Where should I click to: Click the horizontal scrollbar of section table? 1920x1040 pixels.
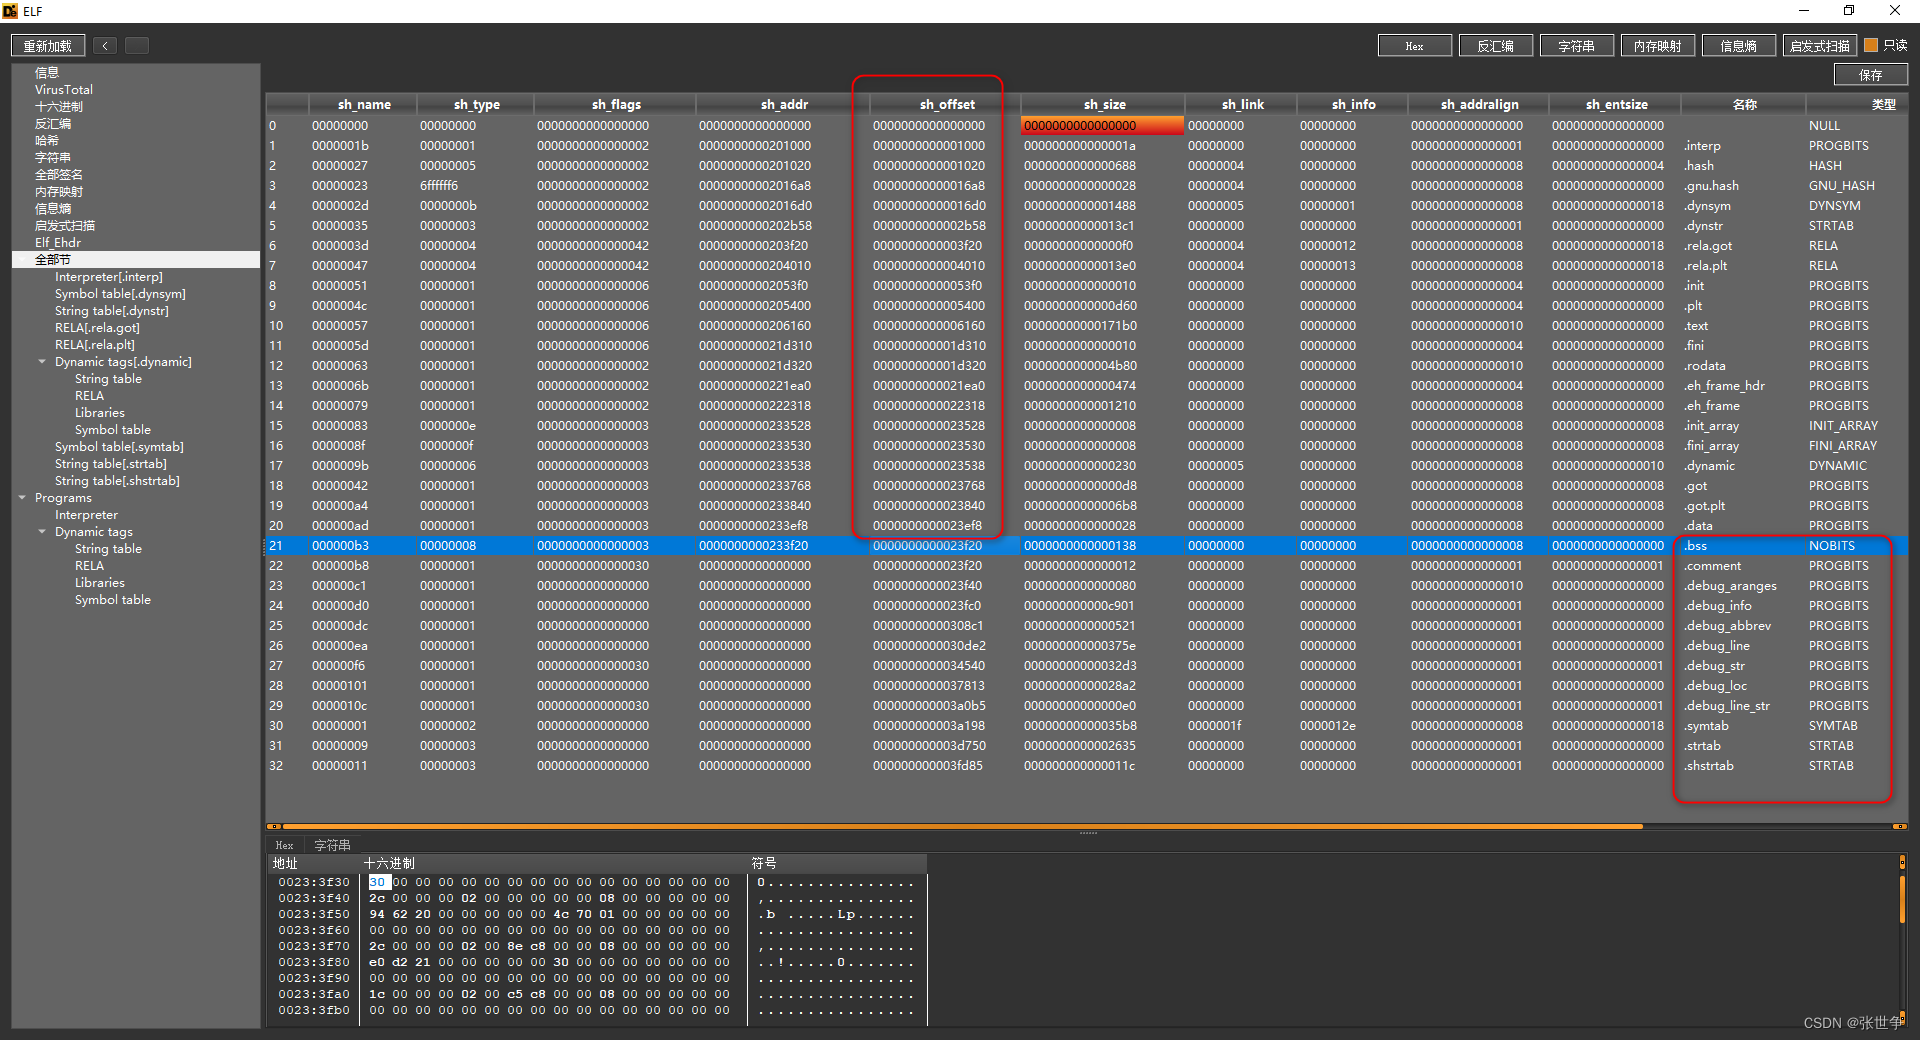962,826
